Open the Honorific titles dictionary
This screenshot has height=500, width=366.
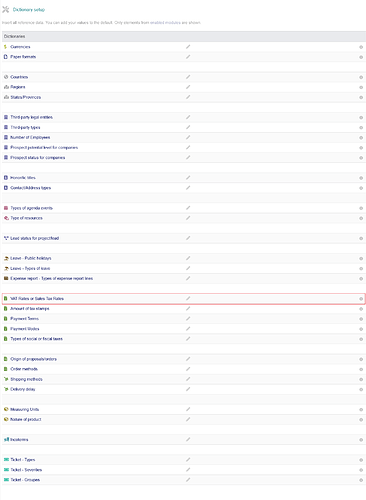(23, 178)
